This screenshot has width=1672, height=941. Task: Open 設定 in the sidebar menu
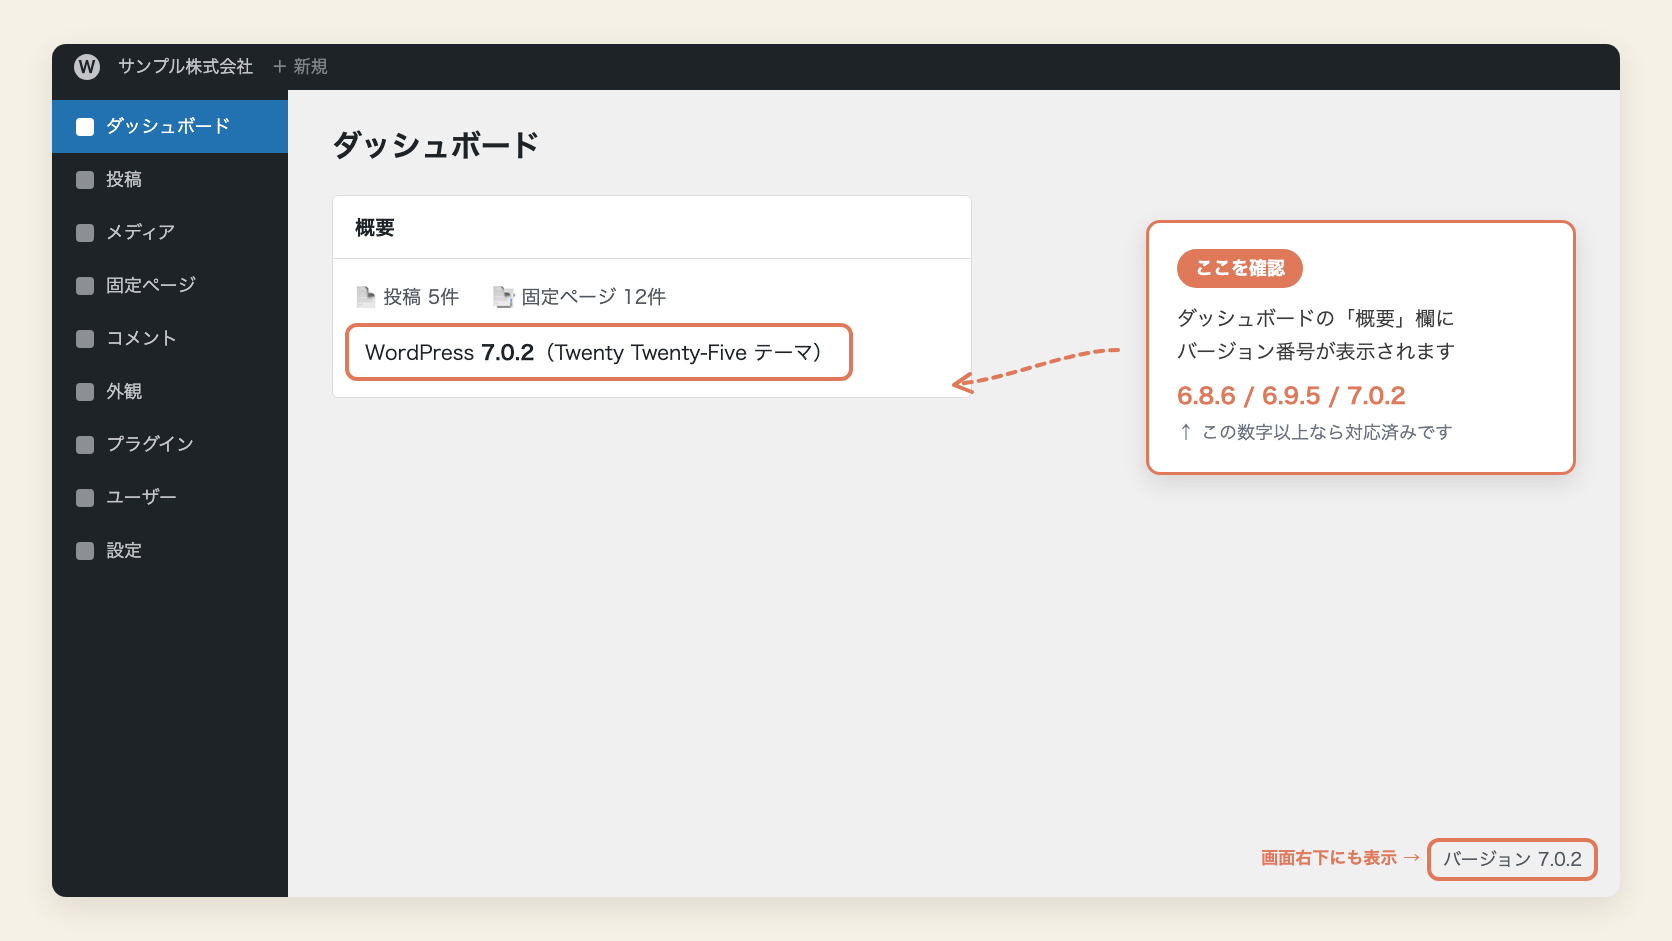pos(170,550)
